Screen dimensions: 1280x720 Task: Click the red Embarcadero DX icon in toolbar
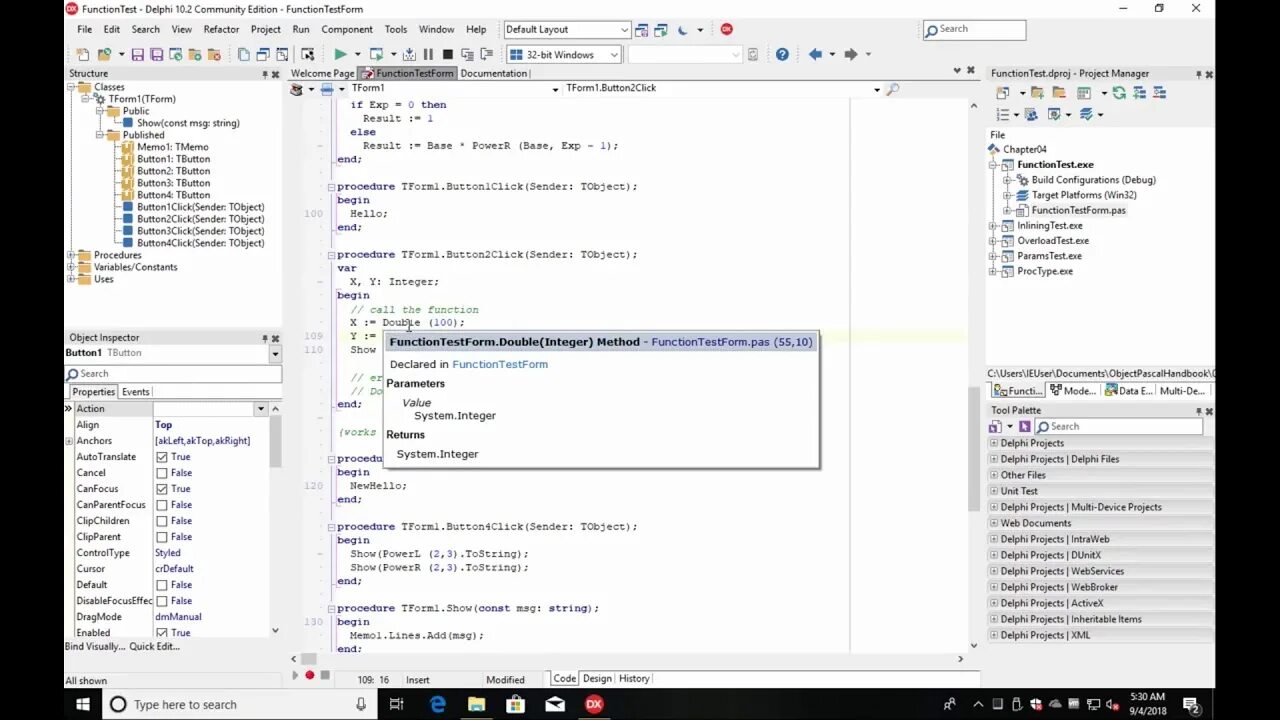(727, 29)
